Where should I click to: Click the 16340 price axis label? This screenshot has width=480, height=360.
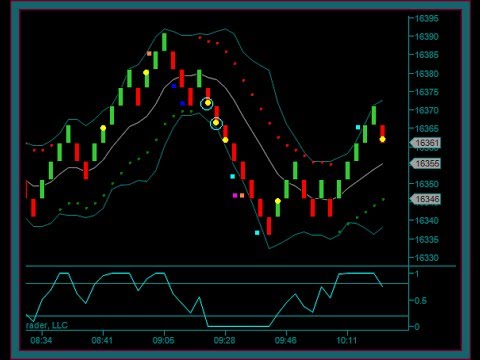click(426, 220)
